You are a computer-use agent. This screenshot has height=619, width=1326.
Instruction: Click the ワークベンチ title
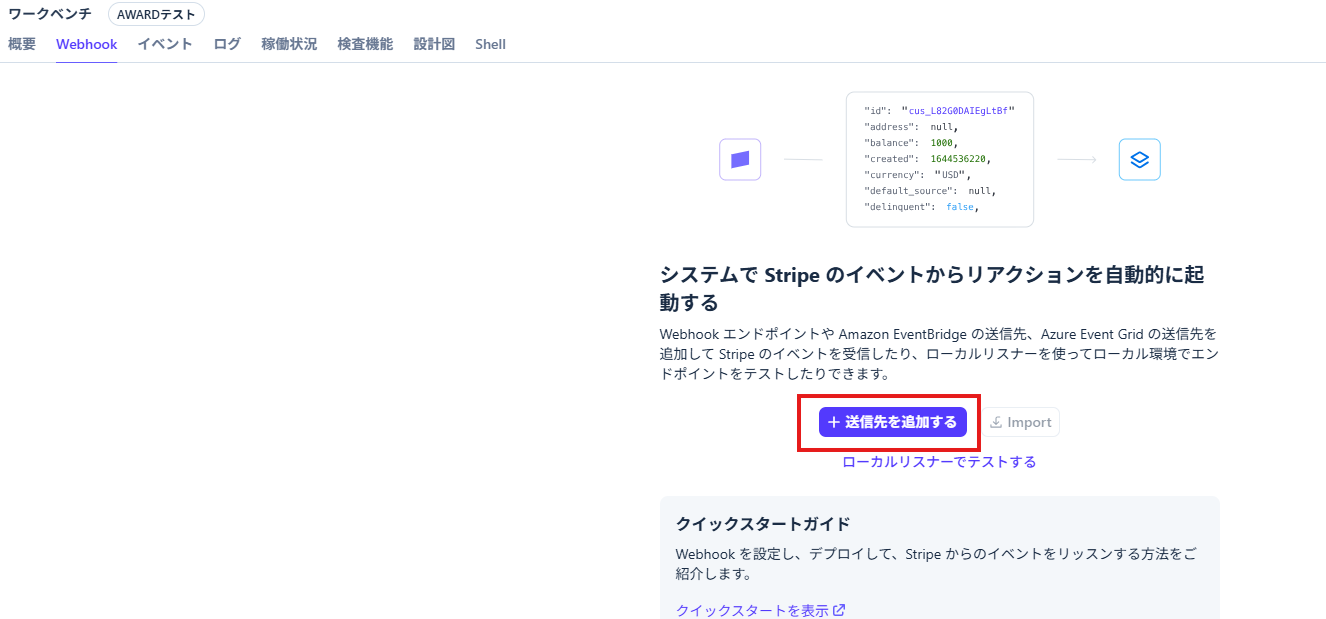[50, 14]
